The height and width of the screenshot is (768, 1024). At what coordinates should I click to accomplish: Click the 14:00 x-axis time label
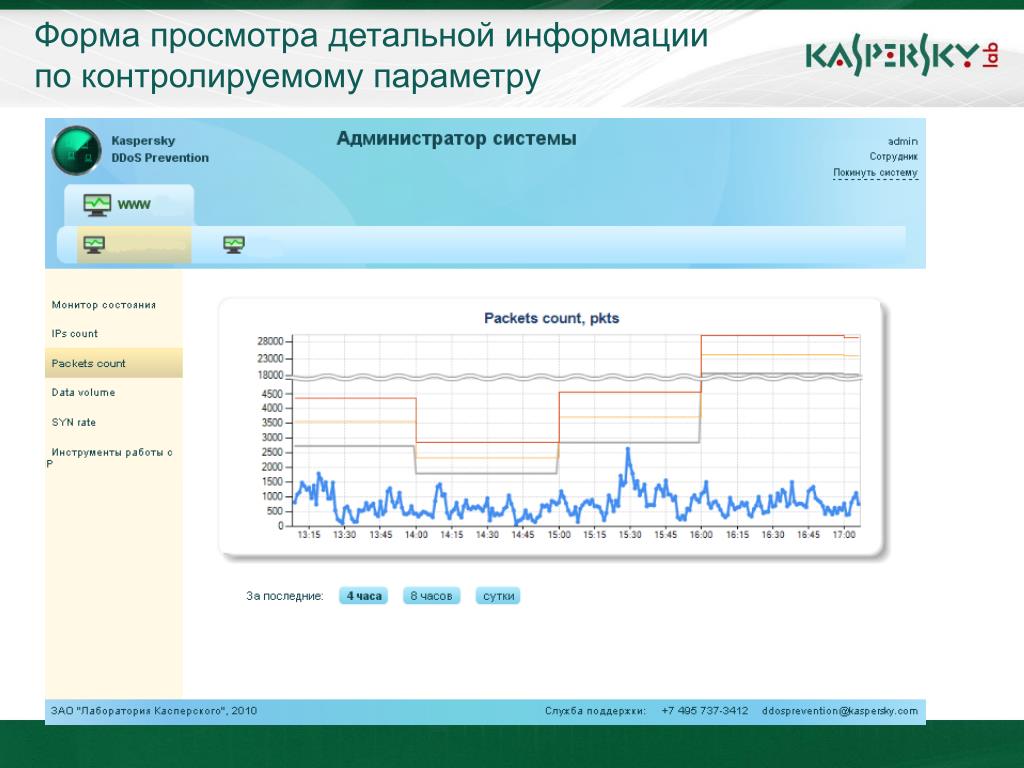416,535
